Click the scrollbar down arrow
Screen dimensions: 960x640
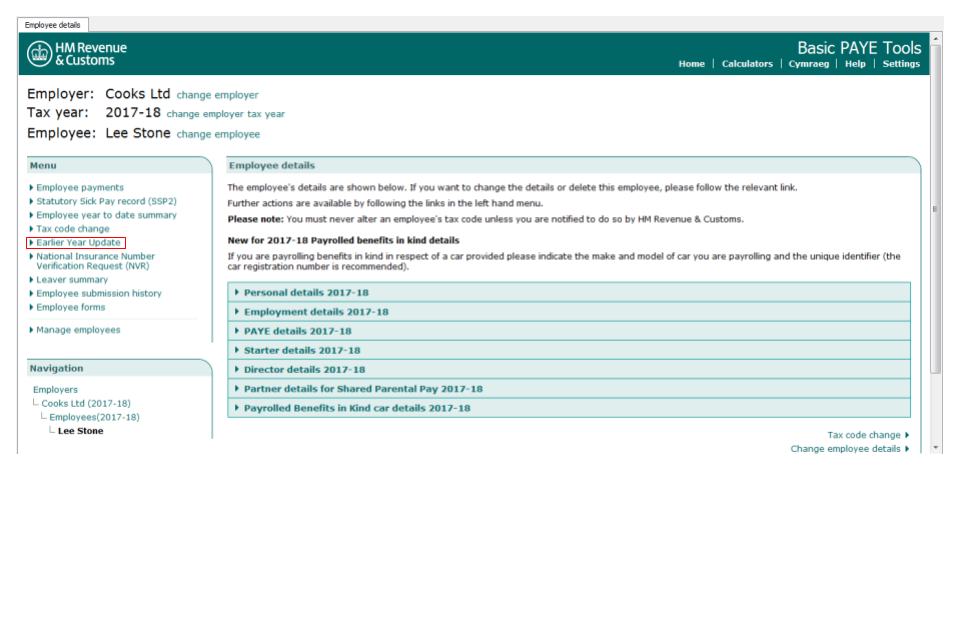[935, 448]
